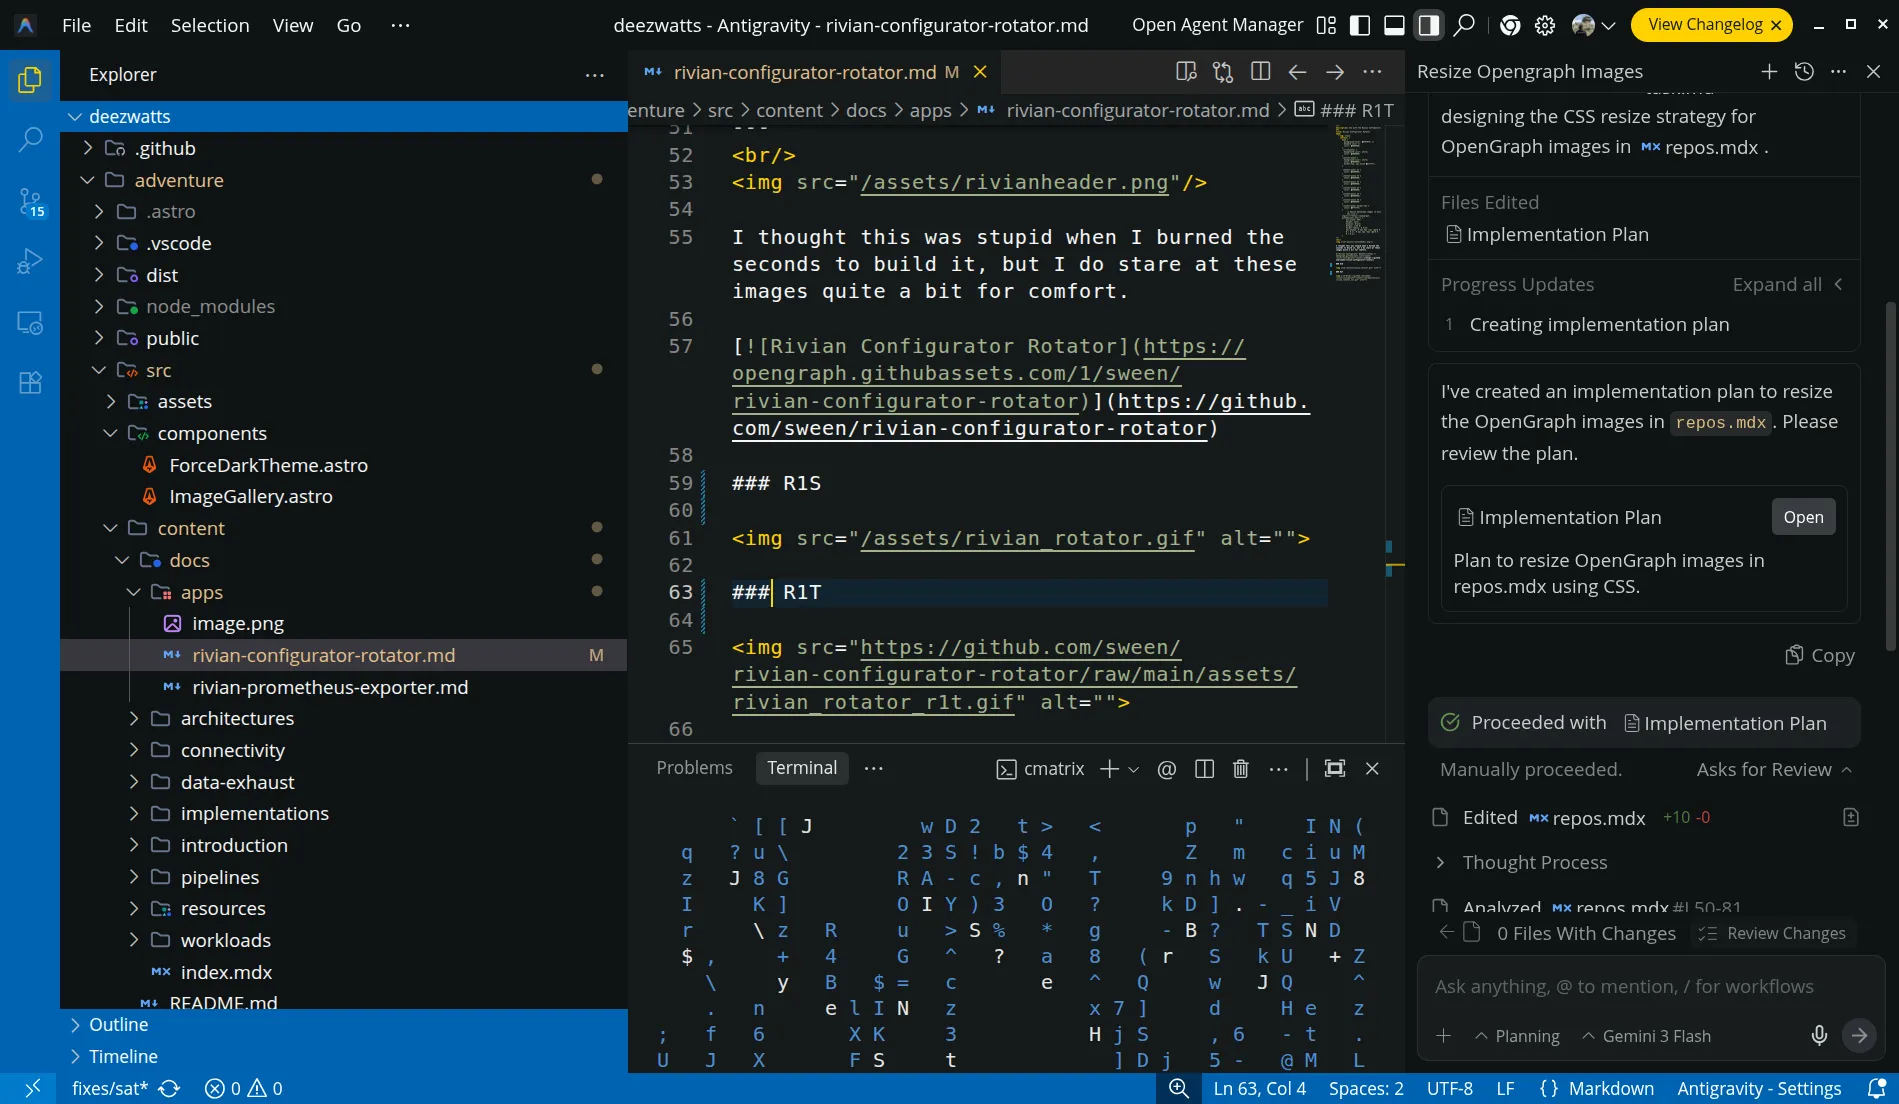The image size is (1899, 1104).
Task: Switch to the Problems tab
Action: [694, 768]
